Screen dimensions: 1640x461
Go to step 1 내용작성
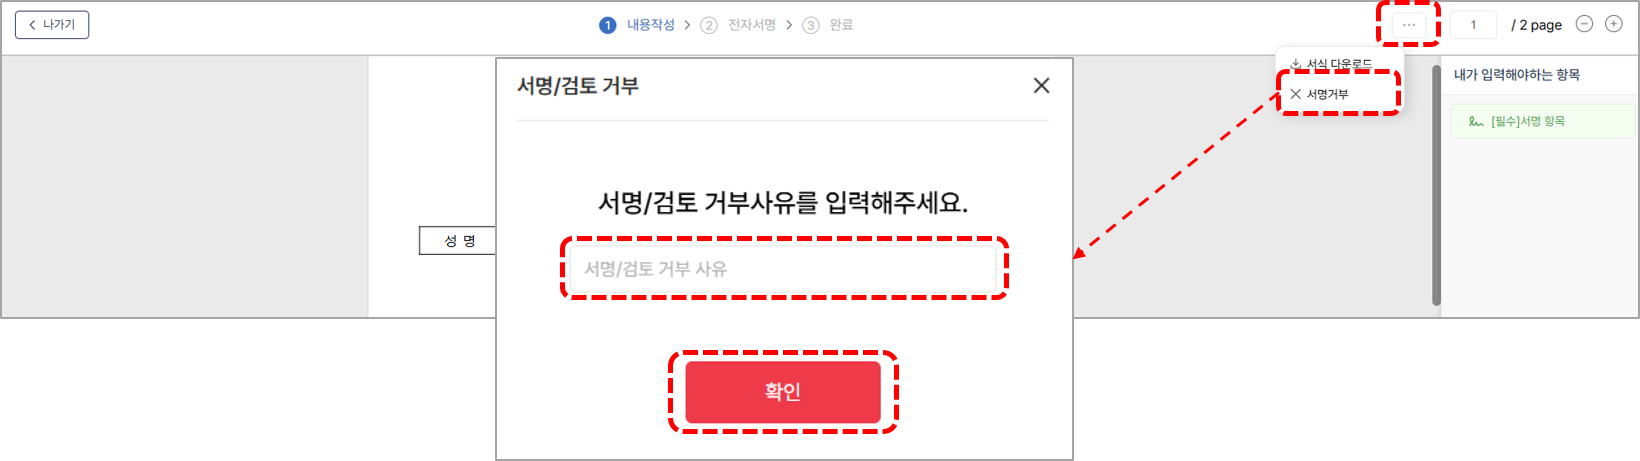click(x=637, y=25)
